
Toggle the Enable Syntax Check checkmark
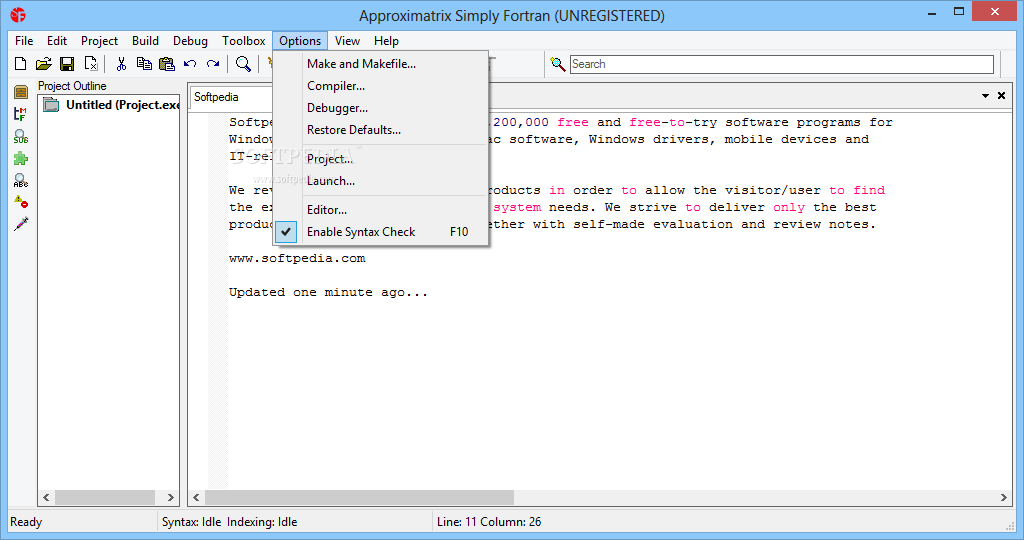pyautogui.click(x=286, y=232)
